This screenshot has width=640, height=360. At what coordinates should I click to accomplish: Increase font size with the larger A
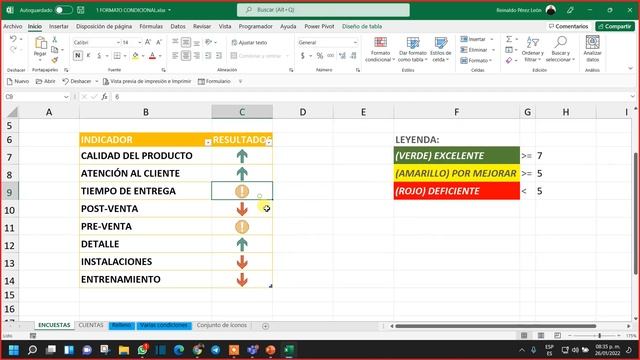tap(148, 42)
